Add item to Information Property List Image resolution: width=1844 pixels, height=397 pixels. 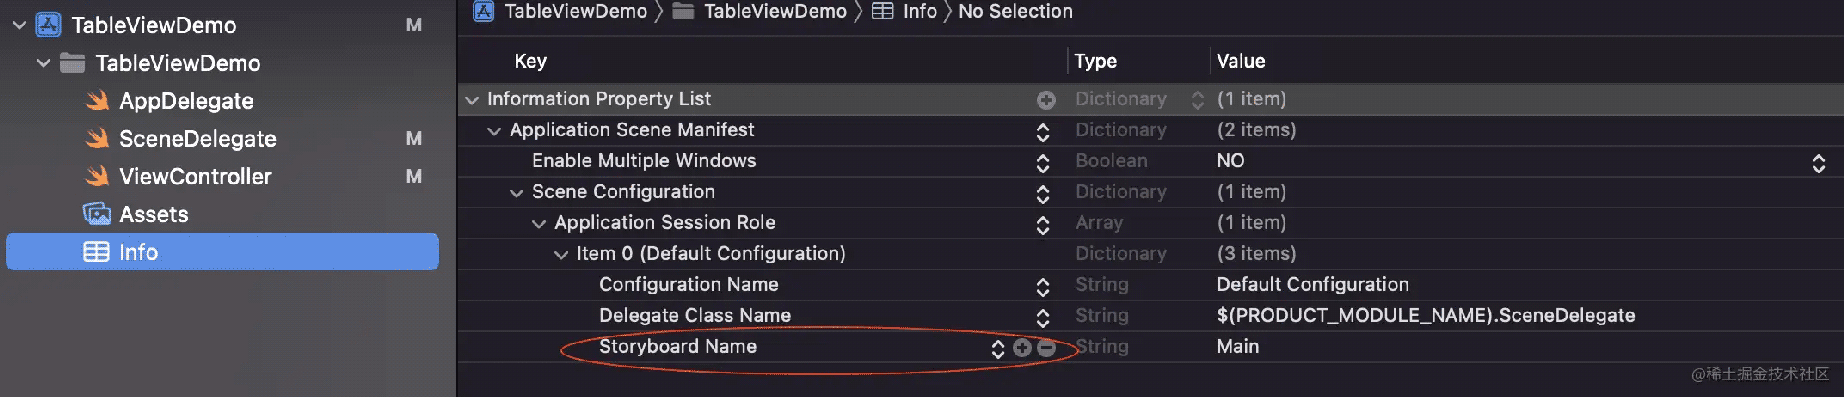coord(1046,100)
